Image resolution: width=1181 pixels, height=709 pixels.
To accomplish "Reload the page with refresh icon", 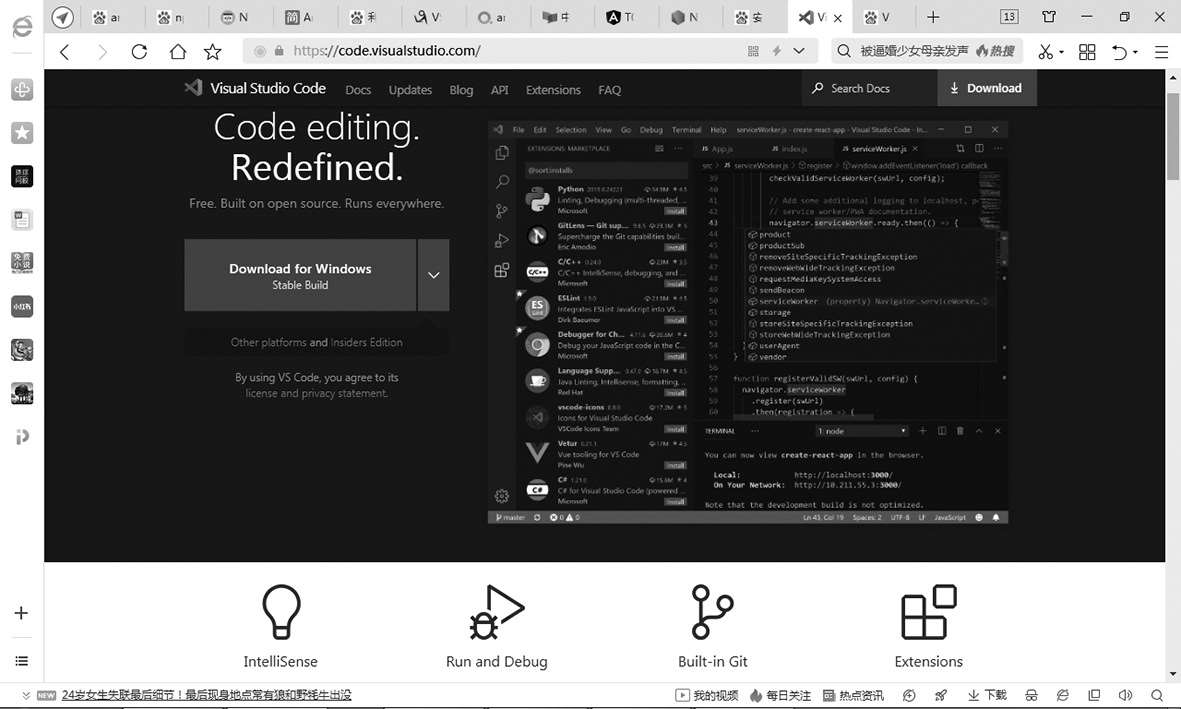I will 139,52.
